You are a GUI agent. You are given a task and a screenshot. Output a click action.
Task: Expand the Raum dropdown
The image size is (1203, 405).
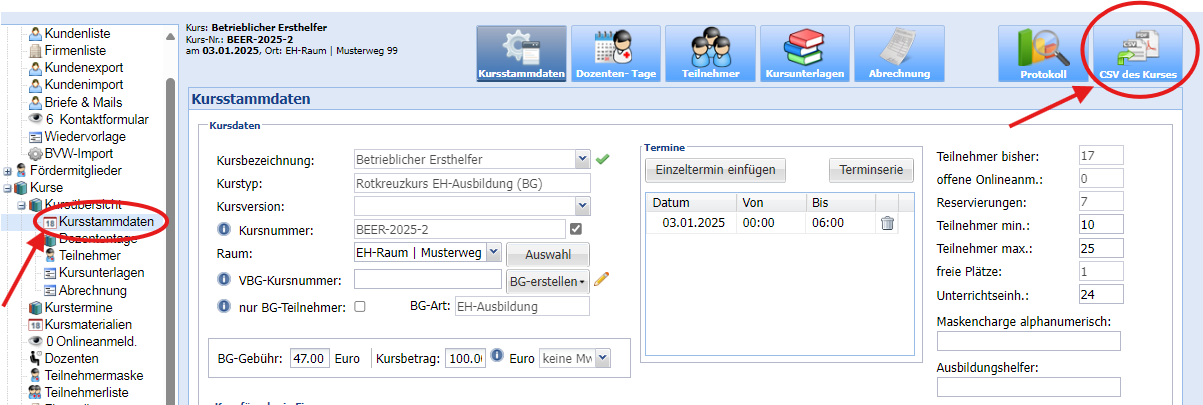click(493, 253)
